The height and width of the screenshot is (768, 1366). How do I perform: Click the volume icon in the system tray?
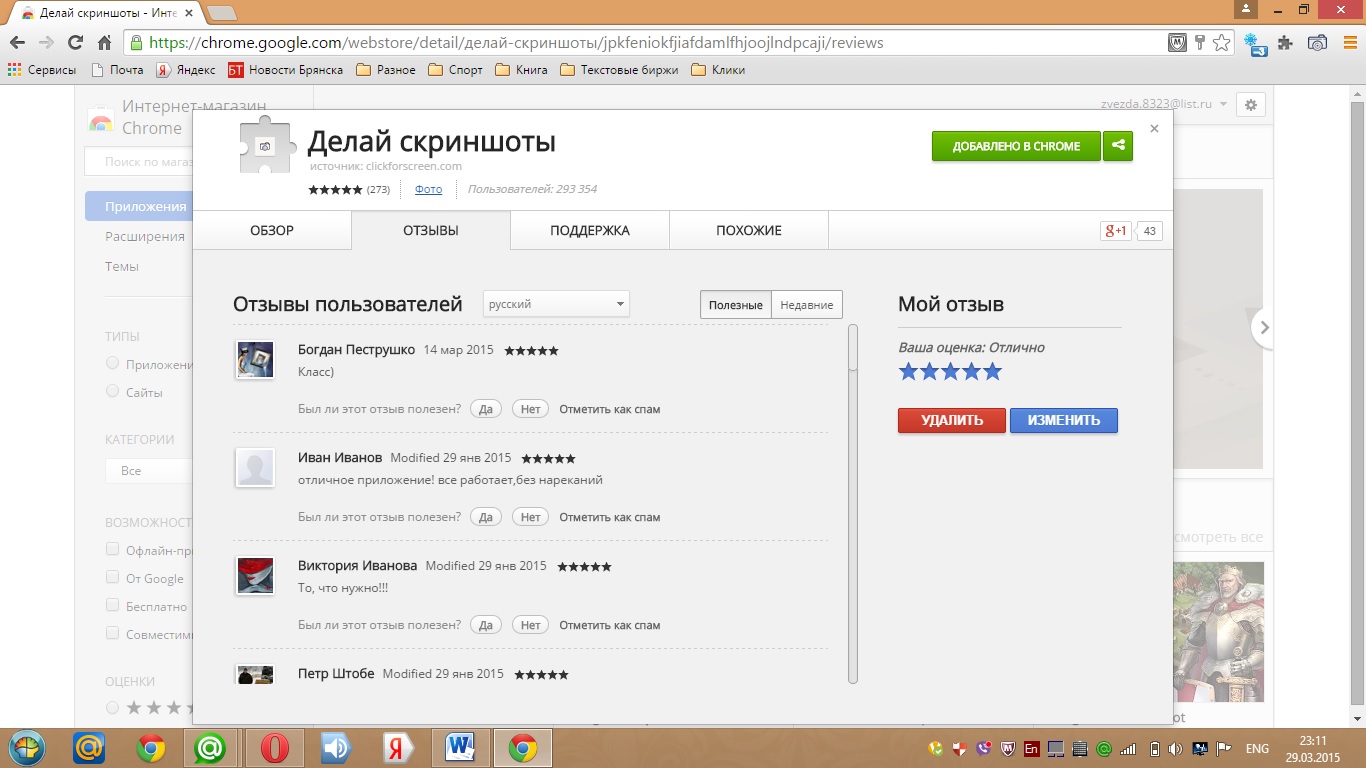click(1175, 748)
